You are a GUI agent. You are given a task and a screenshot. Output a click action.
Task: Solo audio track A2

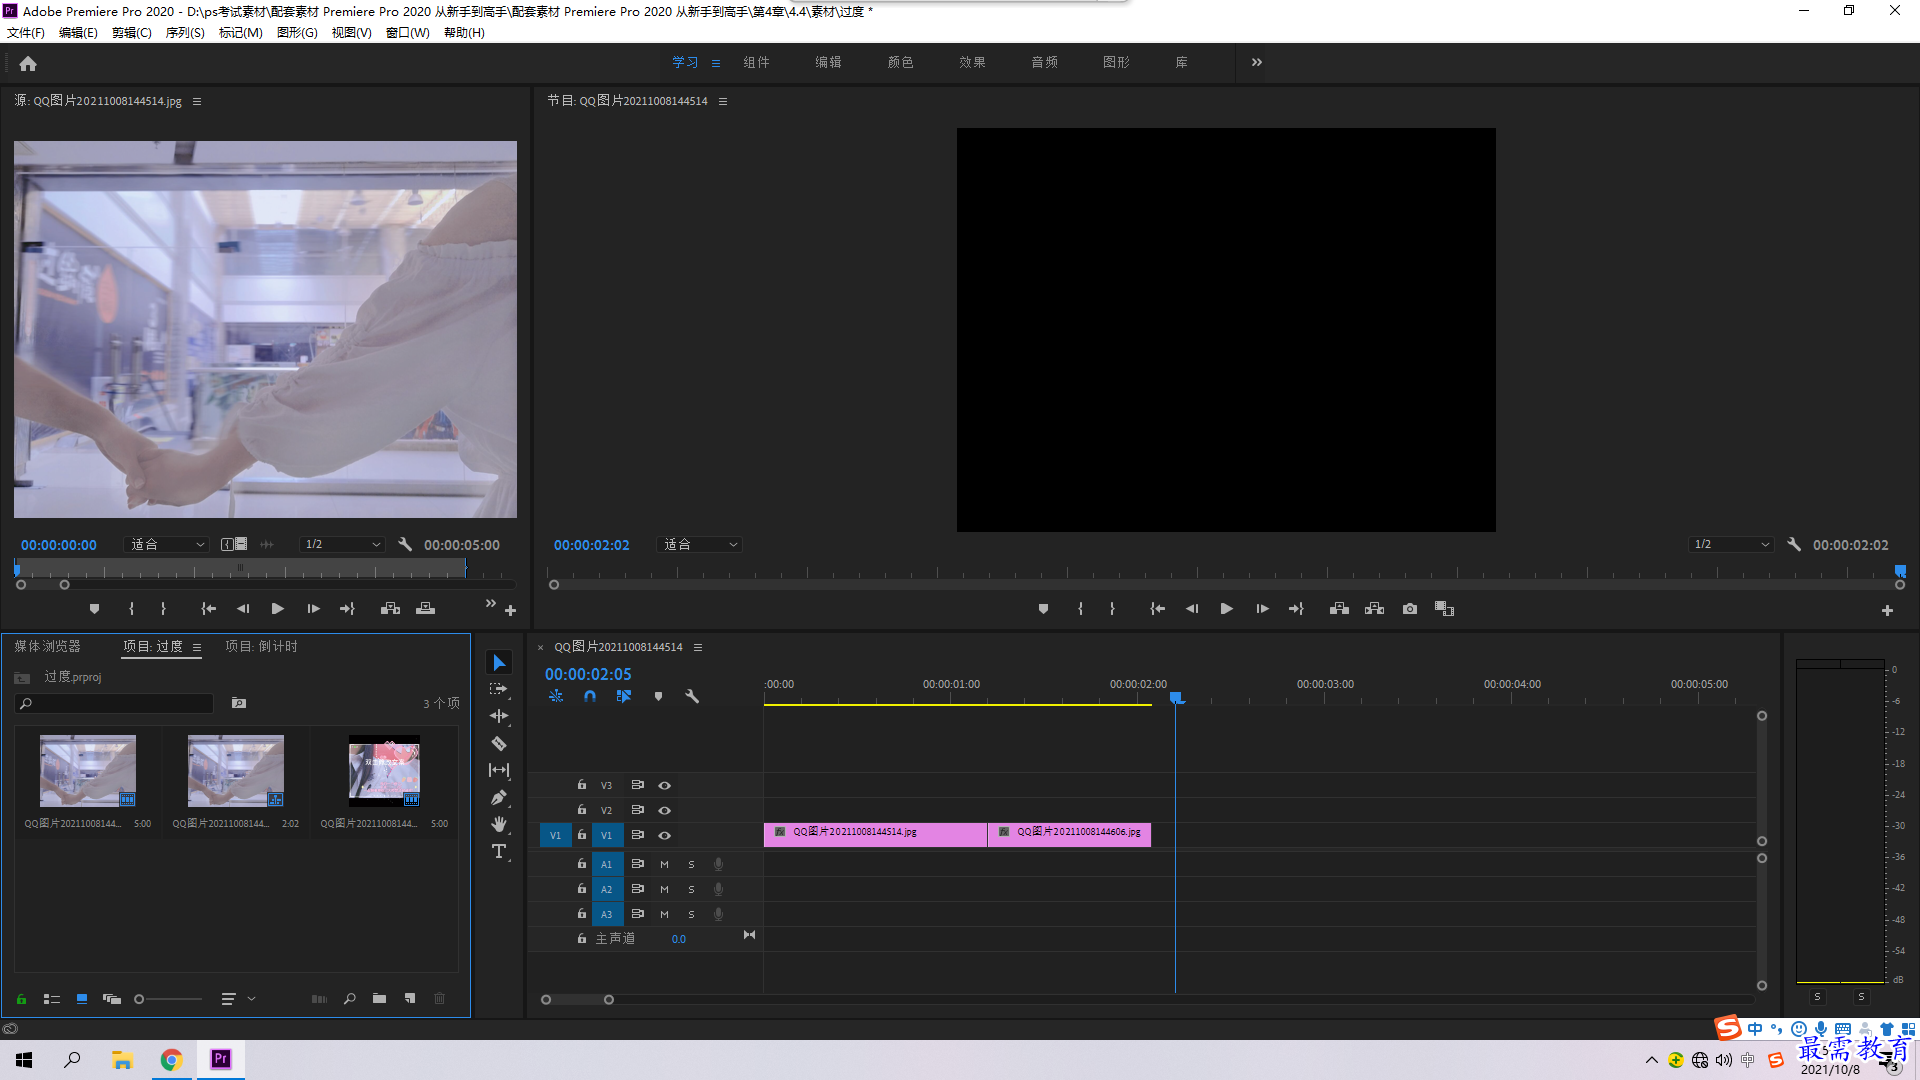coord(691,889)
